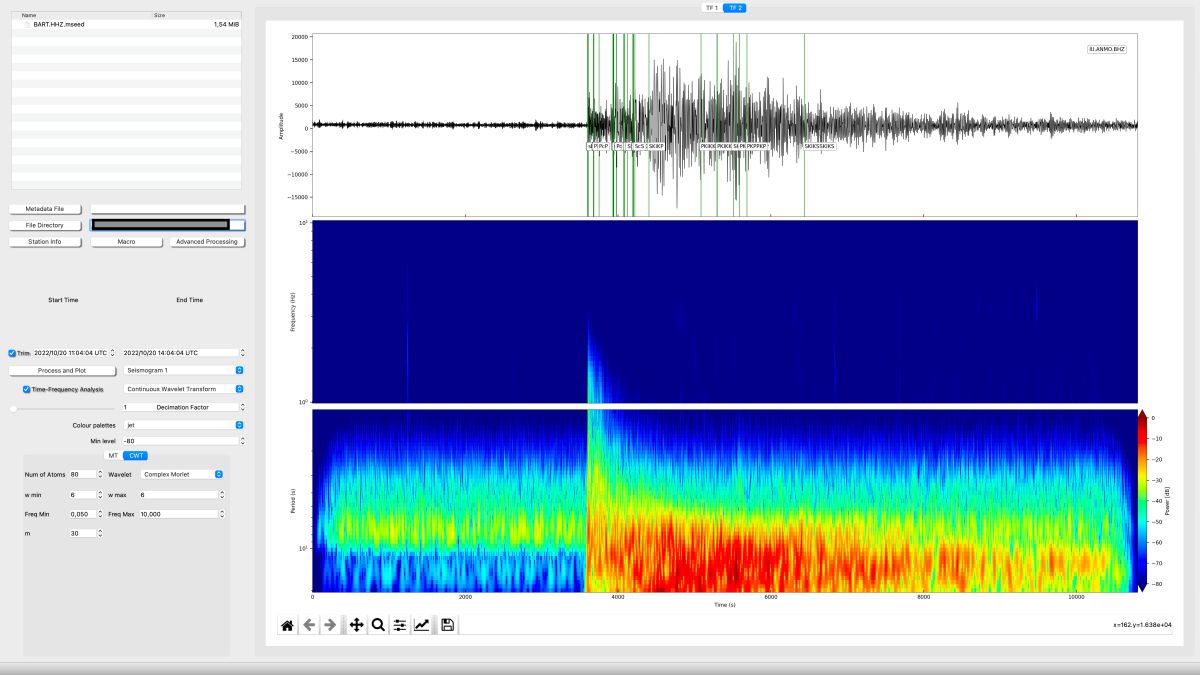This screenshot has height=675, width=1200.
Task: Open the Complex Morlet wavelet dropdown
Action: 182,474
